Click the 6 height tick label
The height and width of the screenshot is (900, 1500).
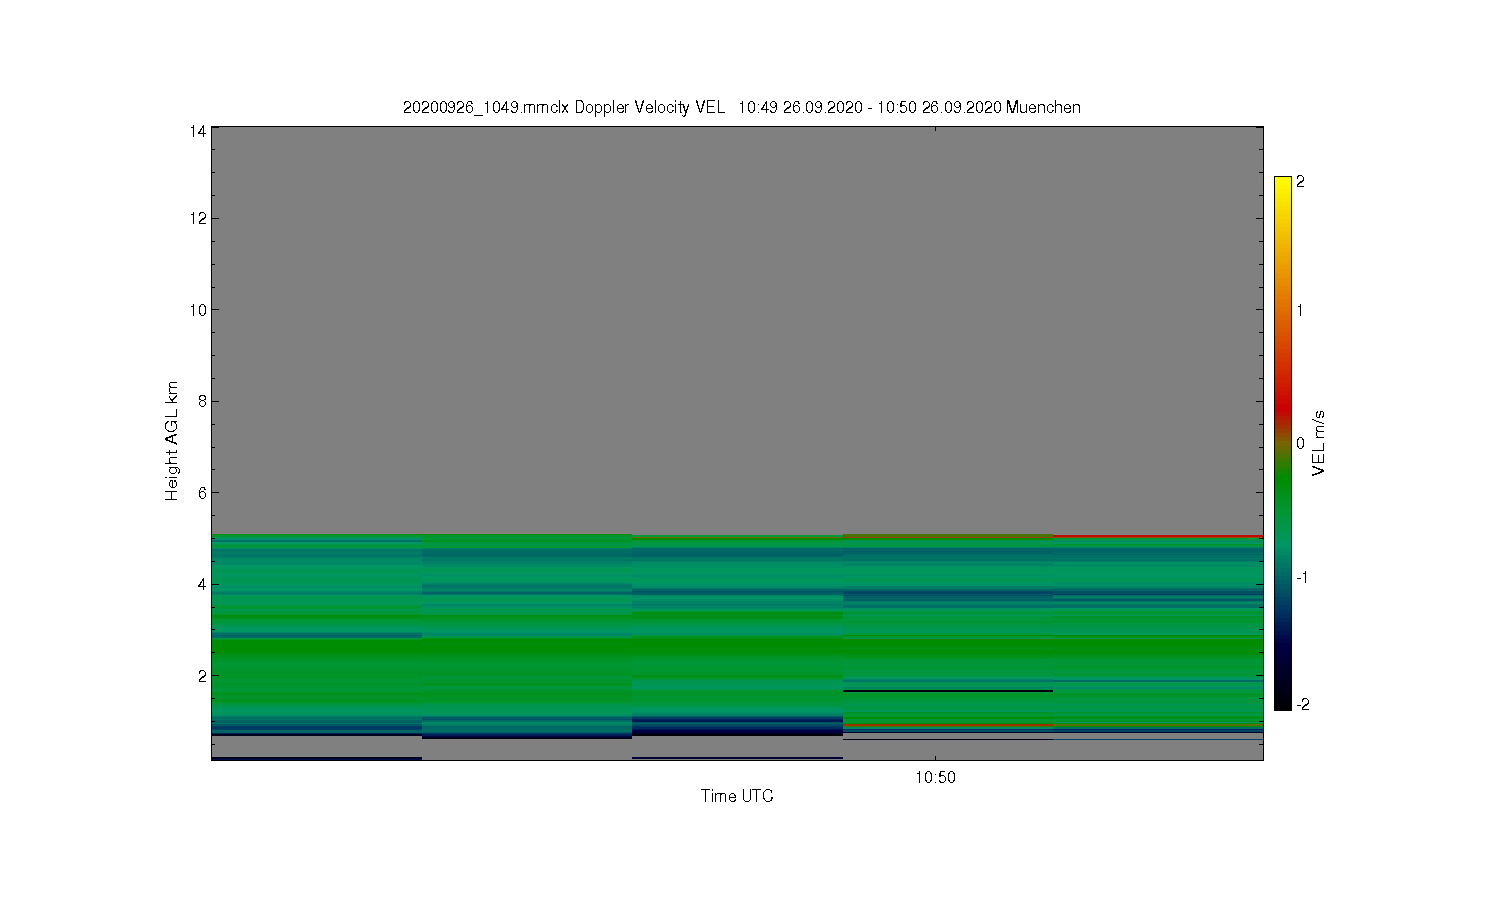click(202, 493)
